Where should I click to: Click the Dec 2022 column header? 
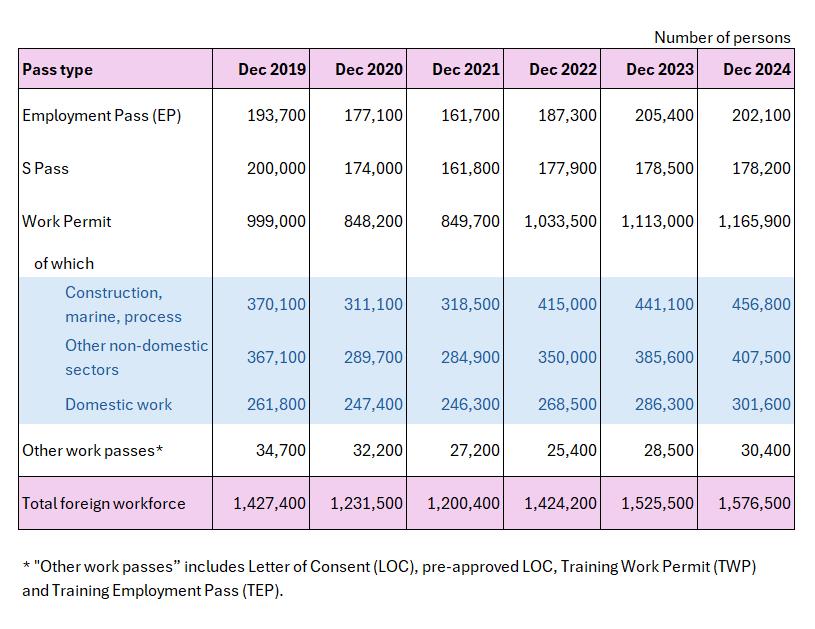562,69
